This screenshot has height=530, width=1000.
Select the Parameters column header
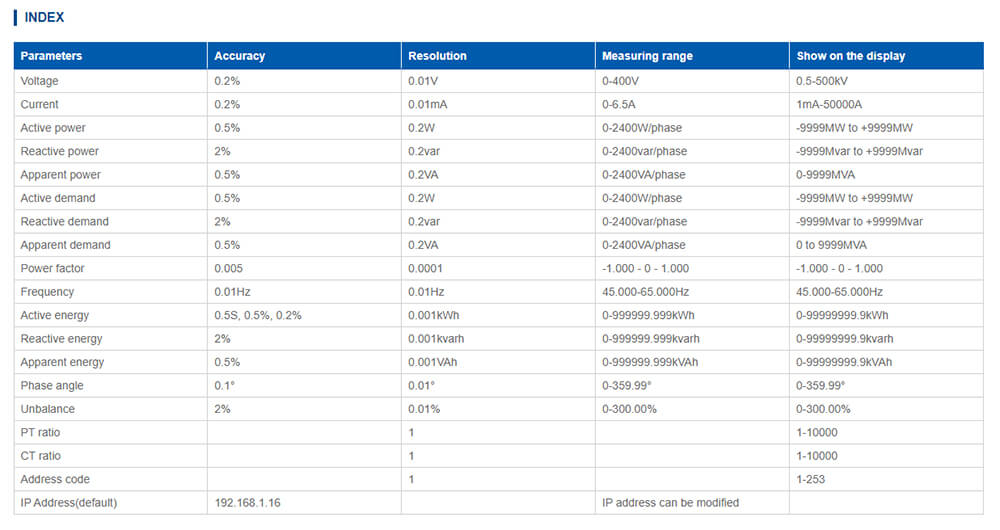(51, 56)
